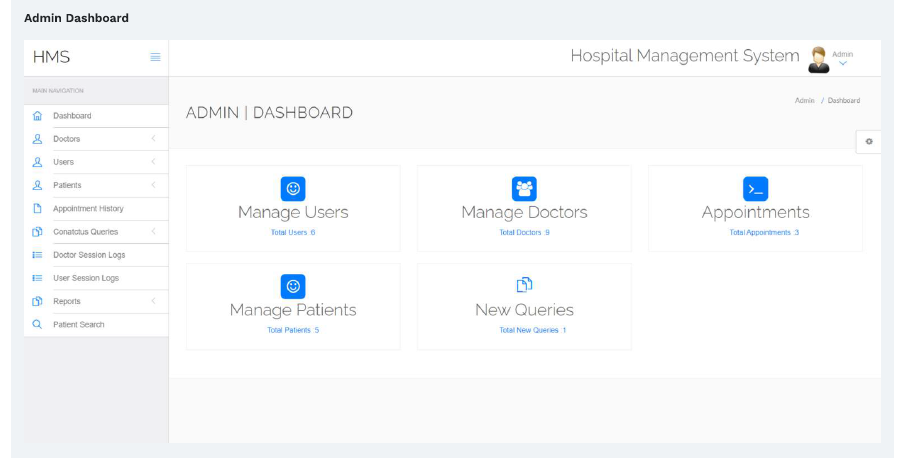Click the Appointment History file icon
The width and height of the screenshot is (898, 458).
tap(37, 208)
